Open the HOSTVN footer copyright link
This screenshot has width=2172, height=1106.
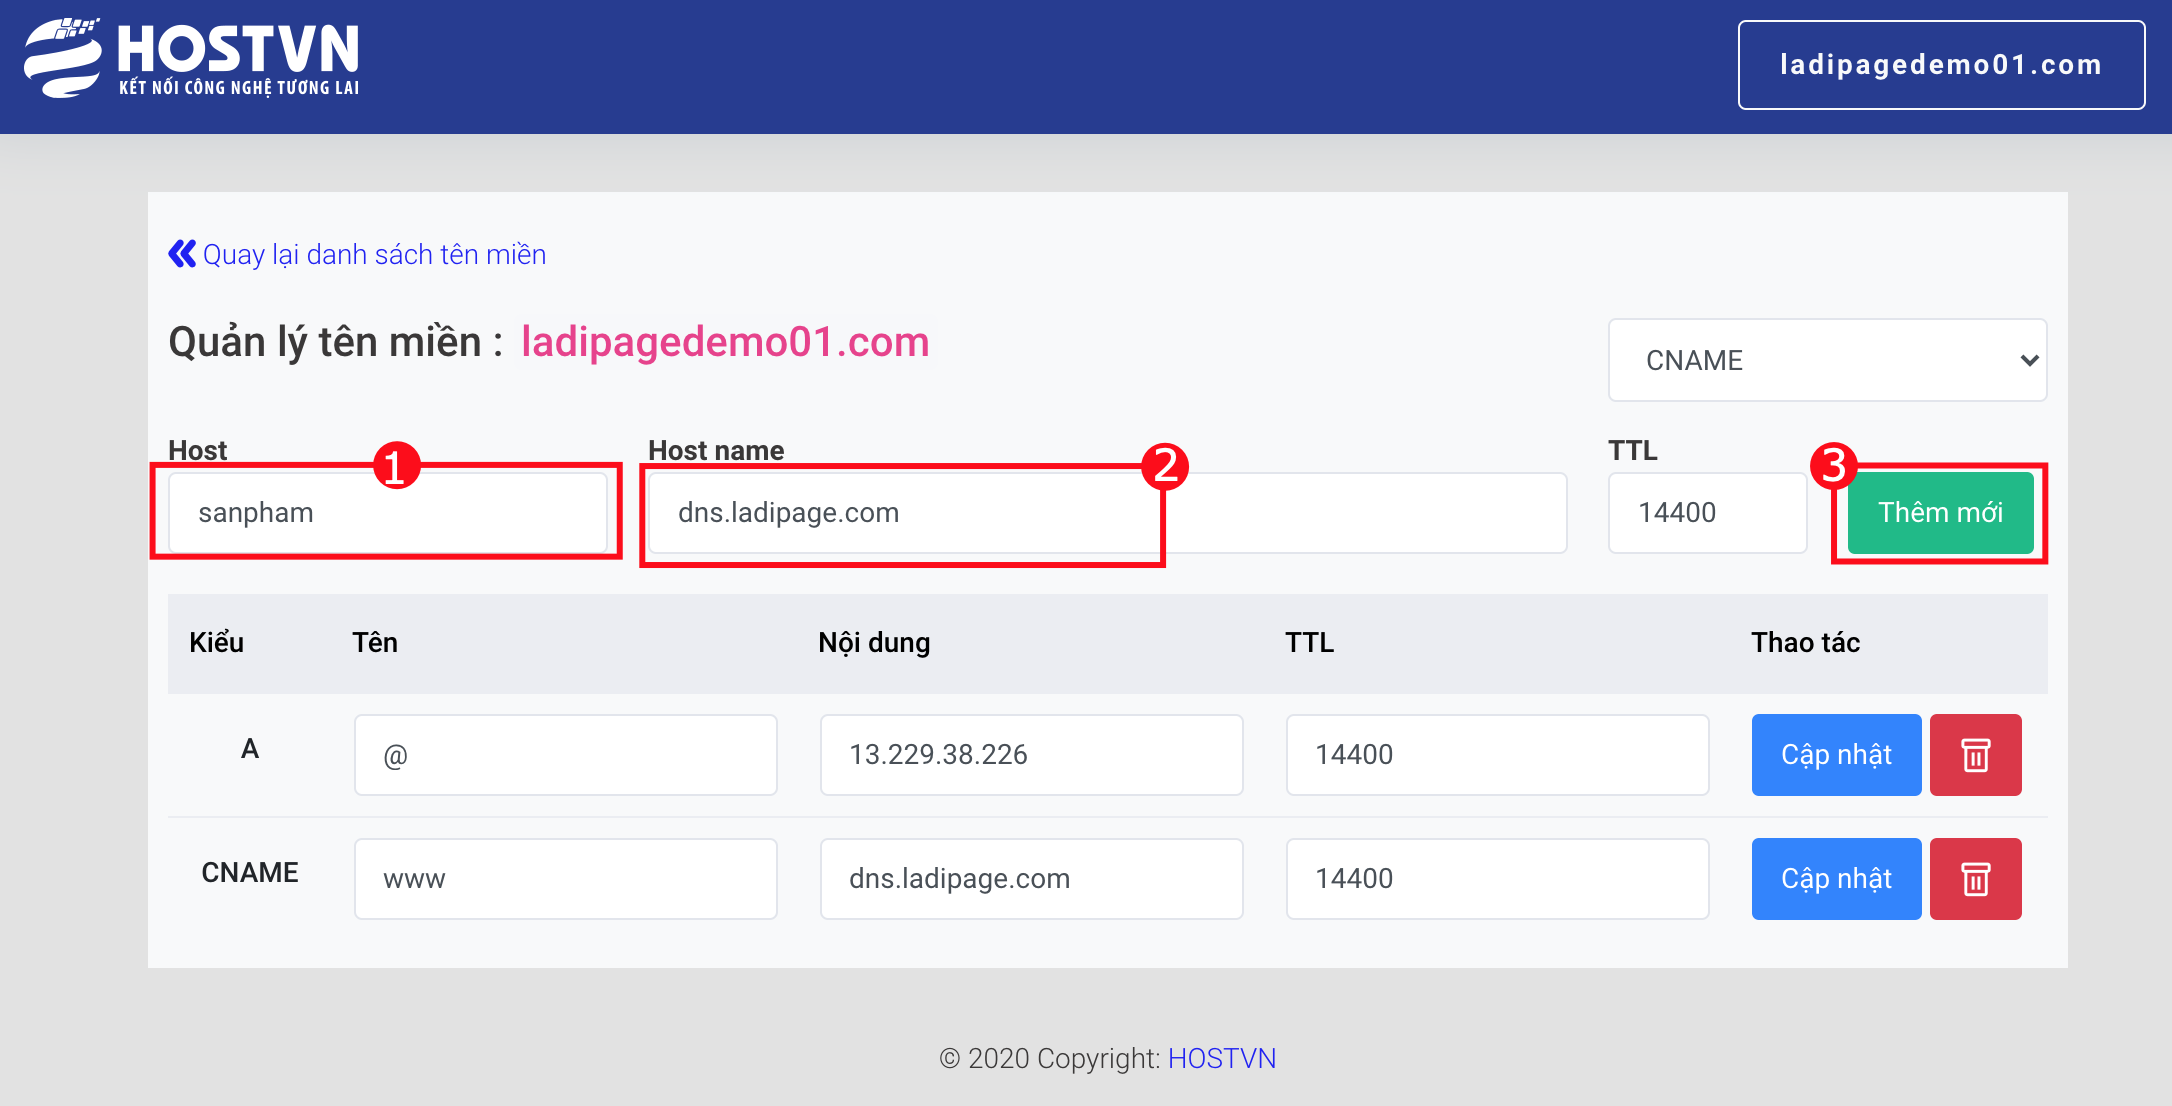1221,1058
